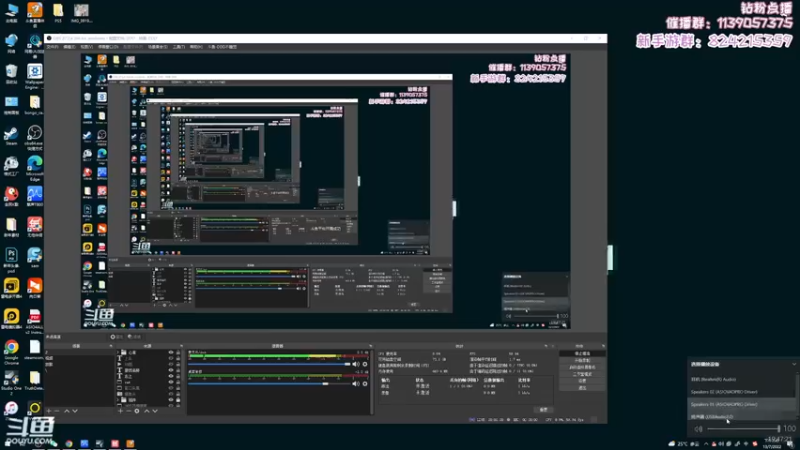This screenshot has height=450, width=800.
Task: Open scenes dock header dropdown arrow
Action: (111, 346)
